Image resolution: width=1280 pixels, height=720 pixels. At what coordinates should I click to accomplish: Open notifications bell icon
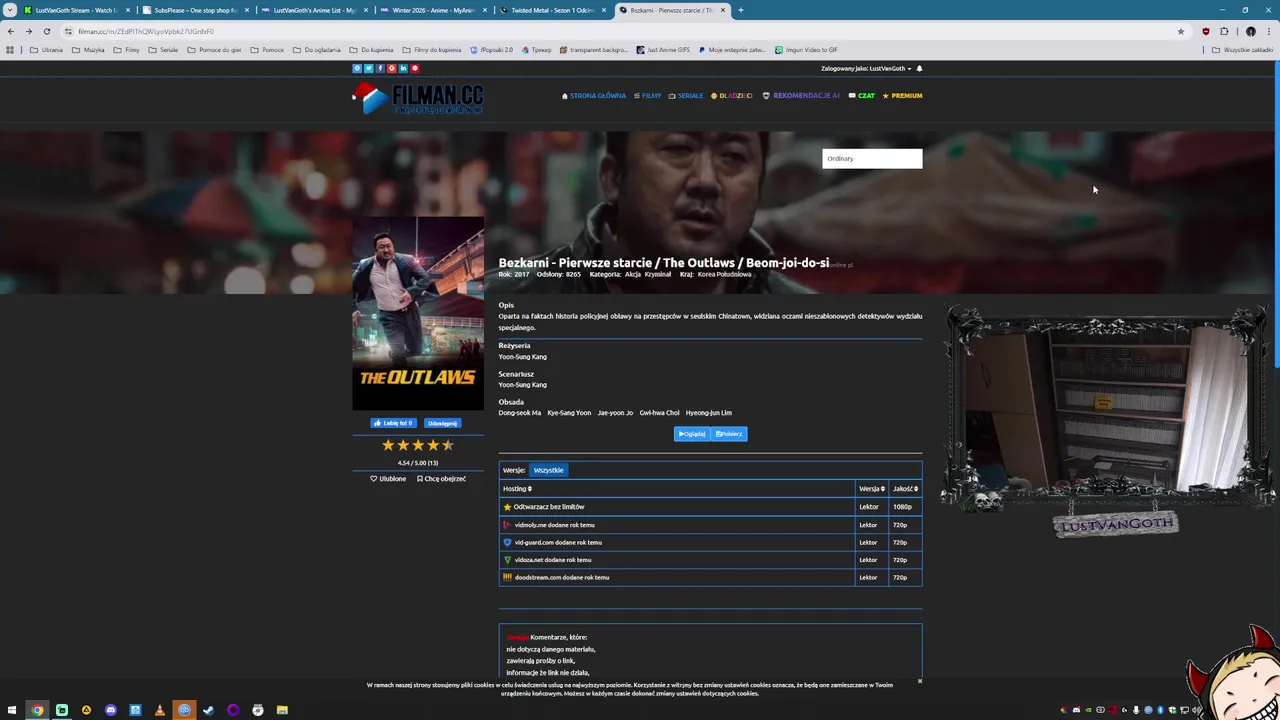click(x=919, y=68)
